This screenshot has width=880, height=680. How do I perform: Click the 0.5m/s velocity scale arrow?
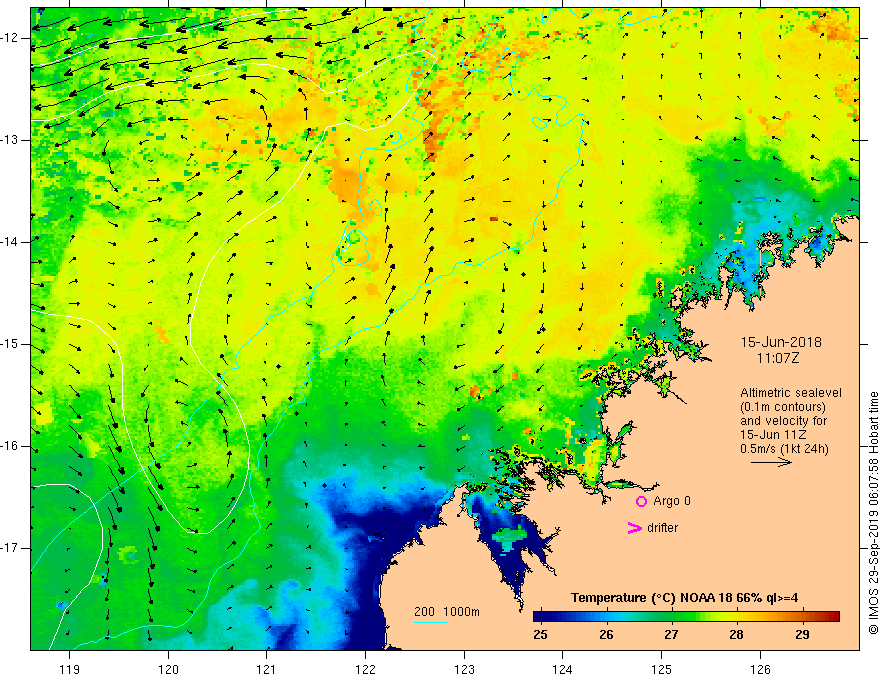pos(771,462)
